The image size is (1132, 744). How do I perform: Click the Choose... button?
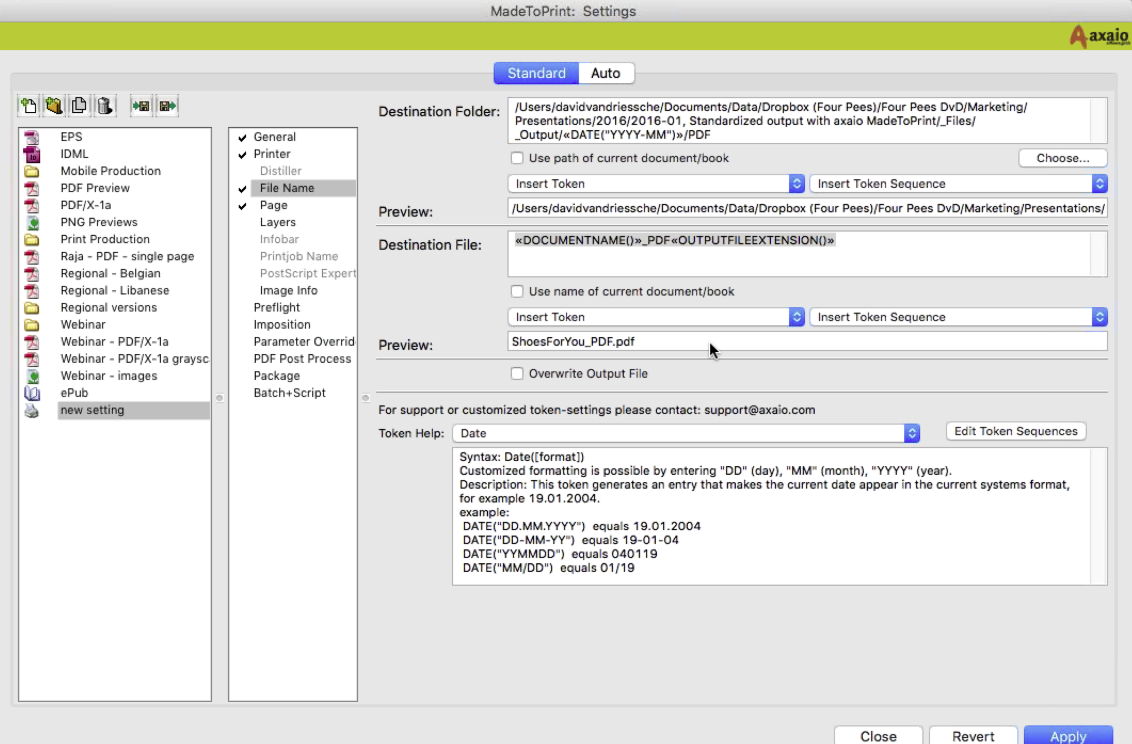coord(1063,158)
